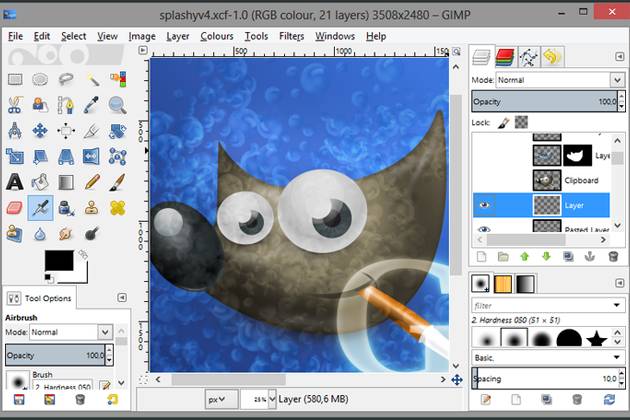Open the Filters menu
This screenshot has height=420, width=630.
point(291,36)
